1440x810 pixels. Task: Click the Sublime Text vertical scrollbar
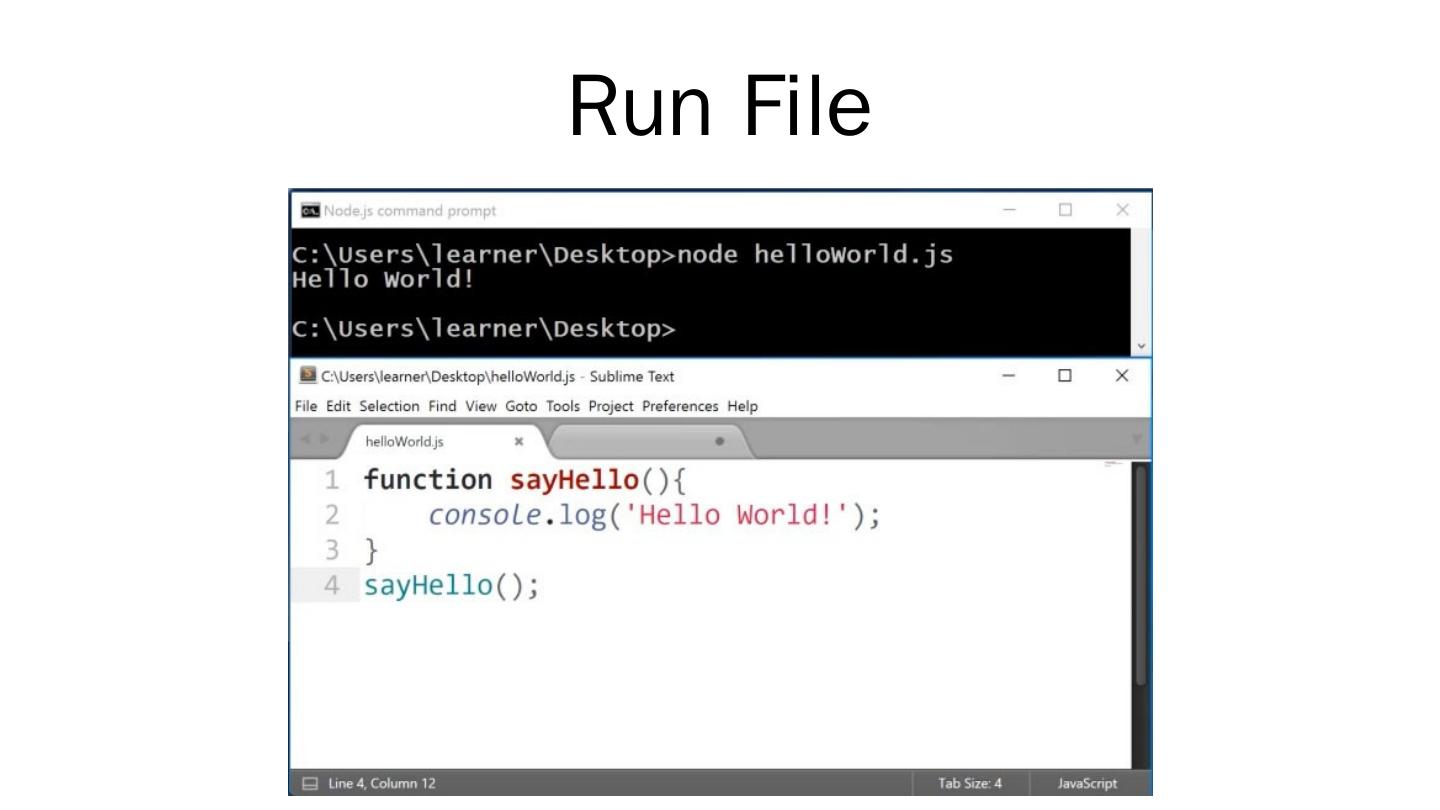pyautogui.click(x=1141, y=576)
